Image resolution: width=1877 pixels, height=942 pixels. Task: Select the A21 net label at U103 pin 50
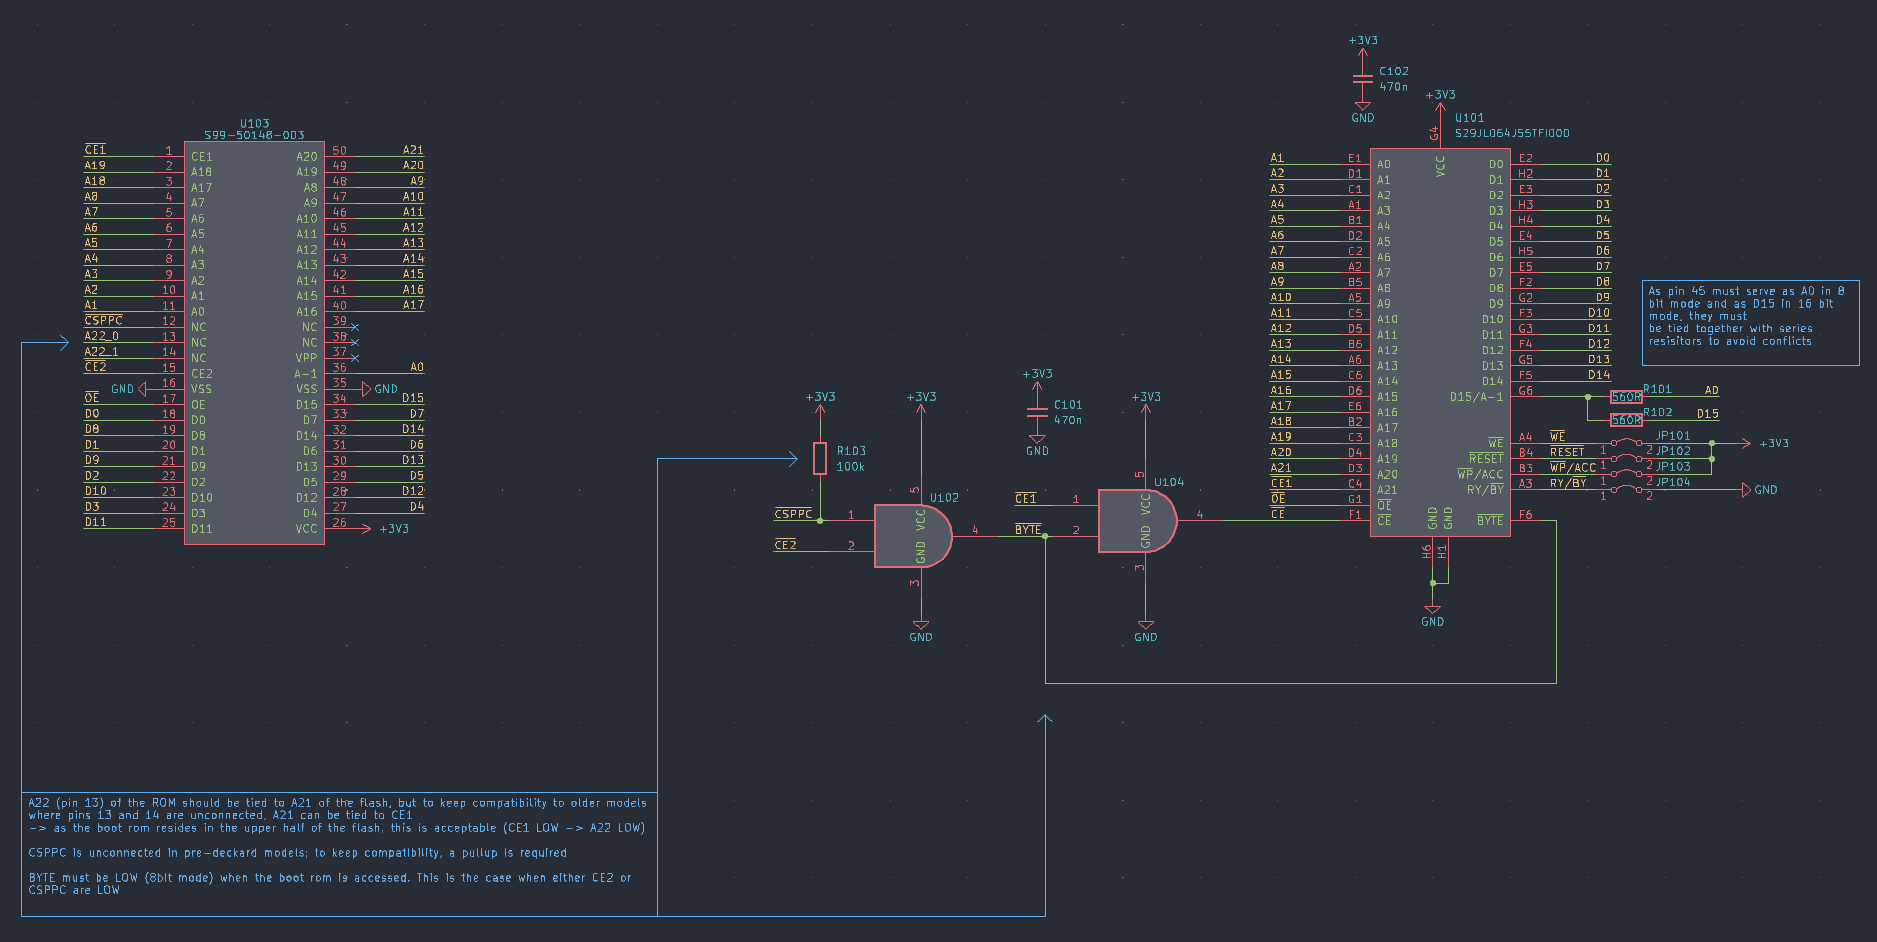point(413,150)
